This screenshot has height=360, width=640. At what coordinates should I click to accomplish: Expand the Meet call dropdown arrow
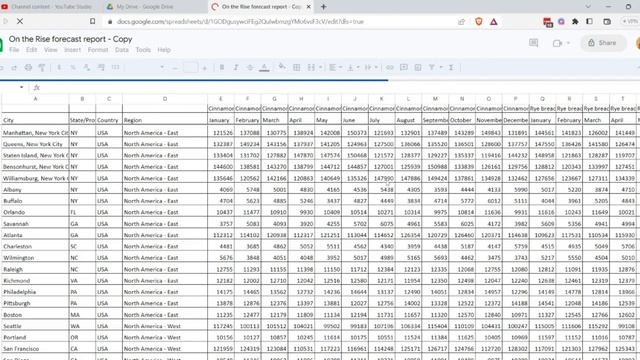(568, 43)
